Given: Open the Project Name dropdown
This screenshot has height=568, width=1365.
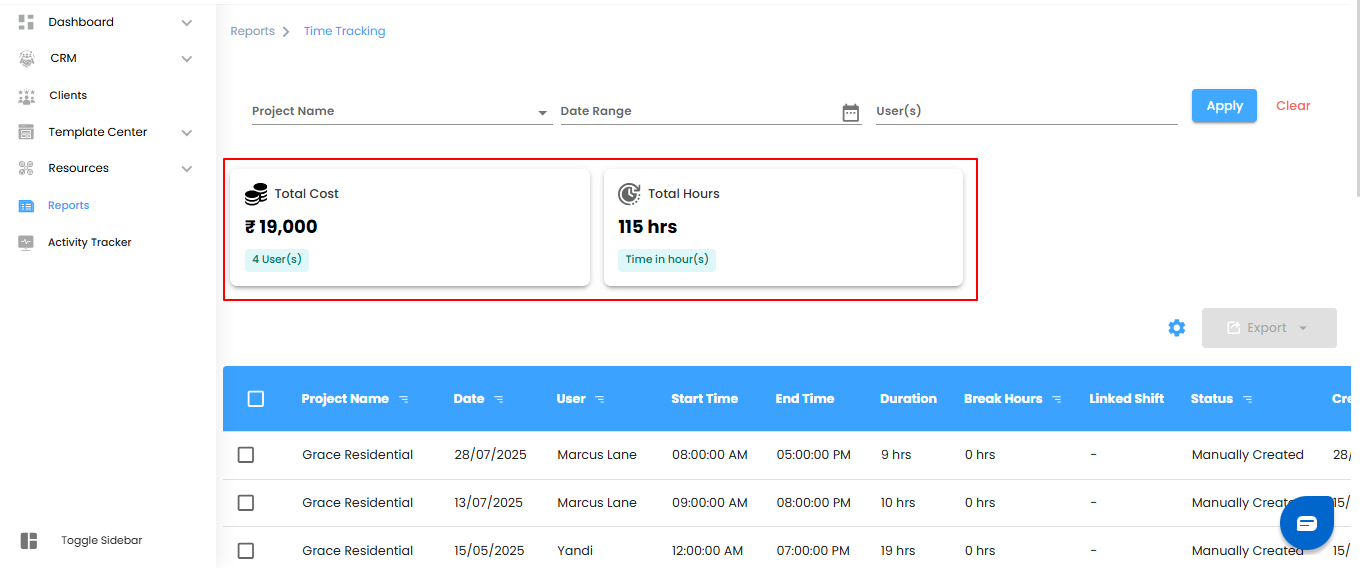Looking at the screenshot, I should pos(401,112).
